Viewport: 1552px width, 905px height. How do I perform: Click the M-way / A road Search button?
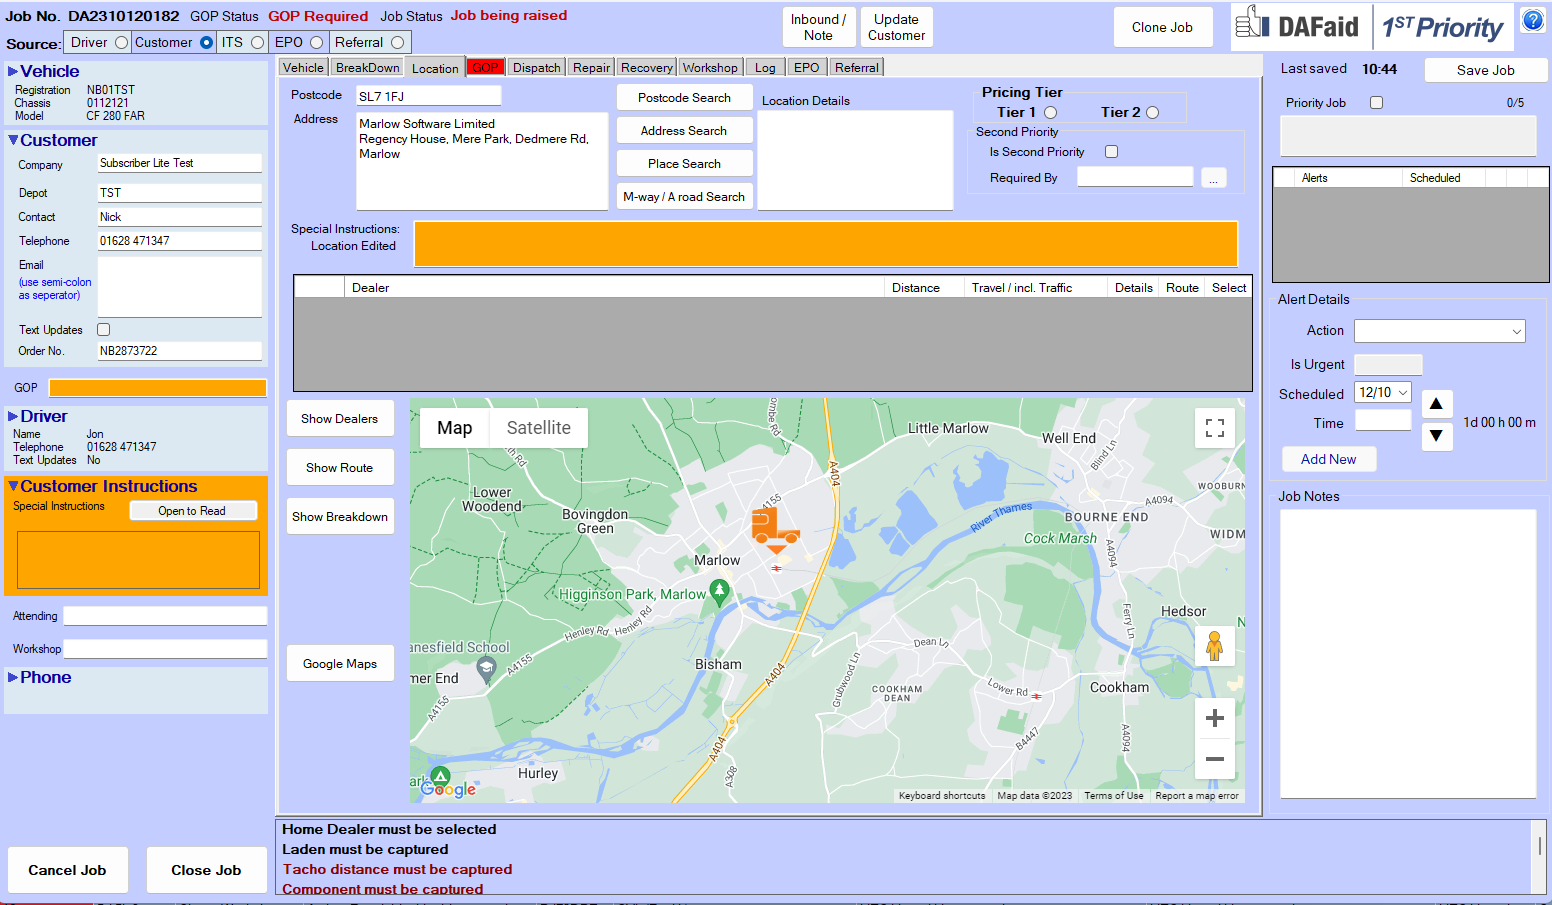coord(684,197)
